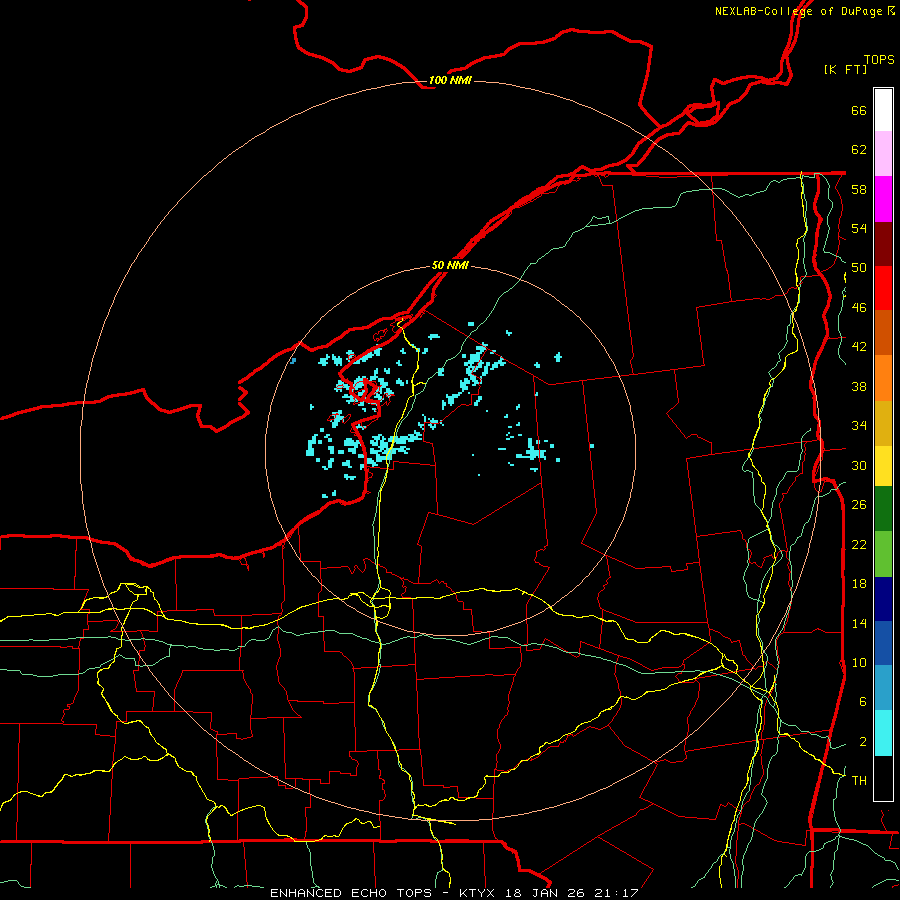
Task: Click the cyan swatch near 2
Action: 883,733
